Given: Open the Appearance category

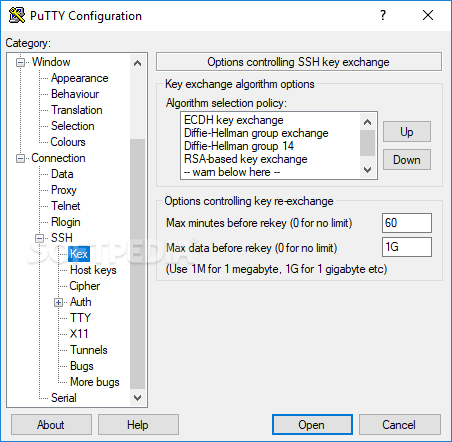Looking at the screenshot, I should [80, 78].
